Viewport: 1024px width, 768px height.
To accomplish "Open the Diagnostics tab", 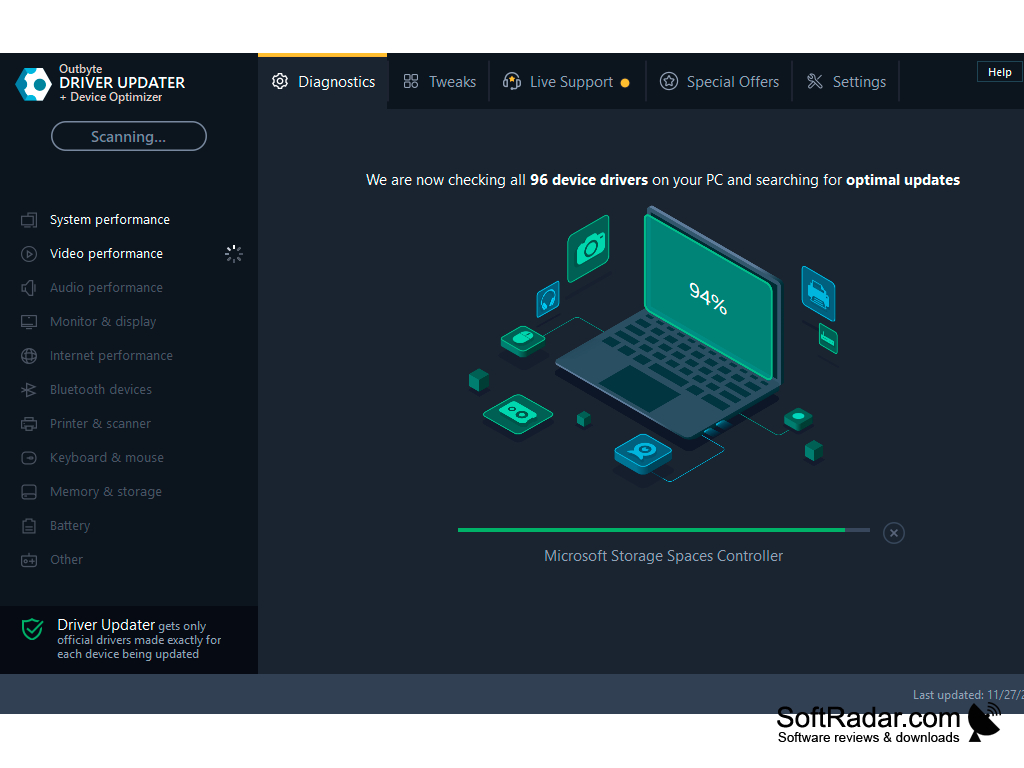I will pos(323,82).
